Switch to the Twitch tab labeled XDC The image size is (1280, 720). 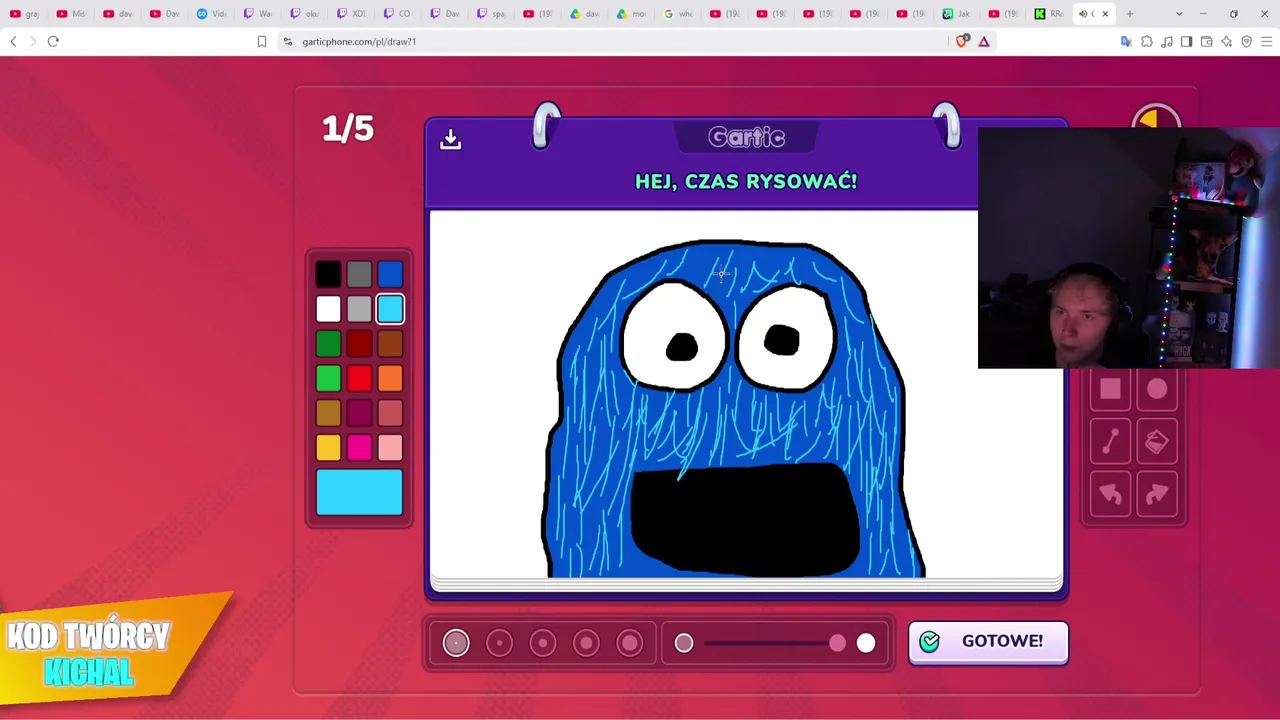click(x=351, y=14)
